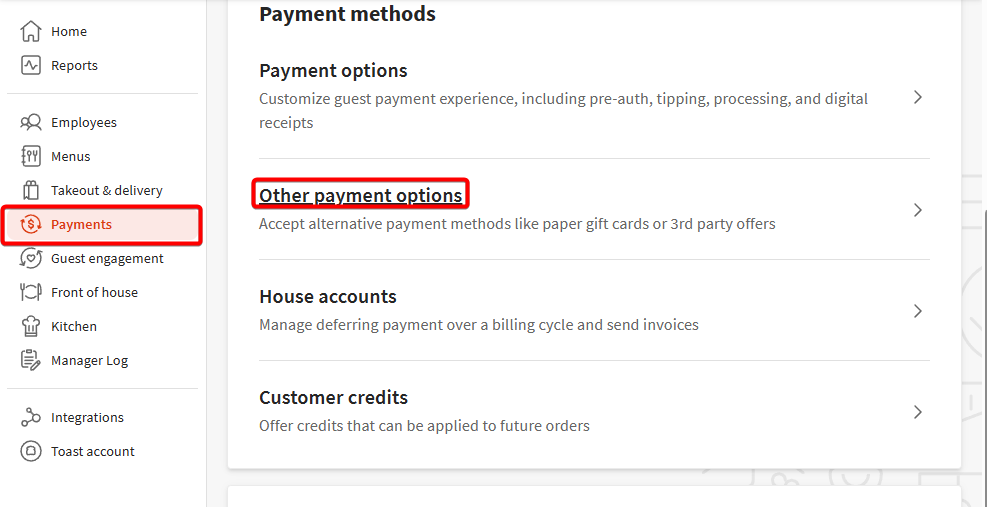This screenshot has width=987, height=507.
Task: Click the Front of house icon
Action: 31,292
